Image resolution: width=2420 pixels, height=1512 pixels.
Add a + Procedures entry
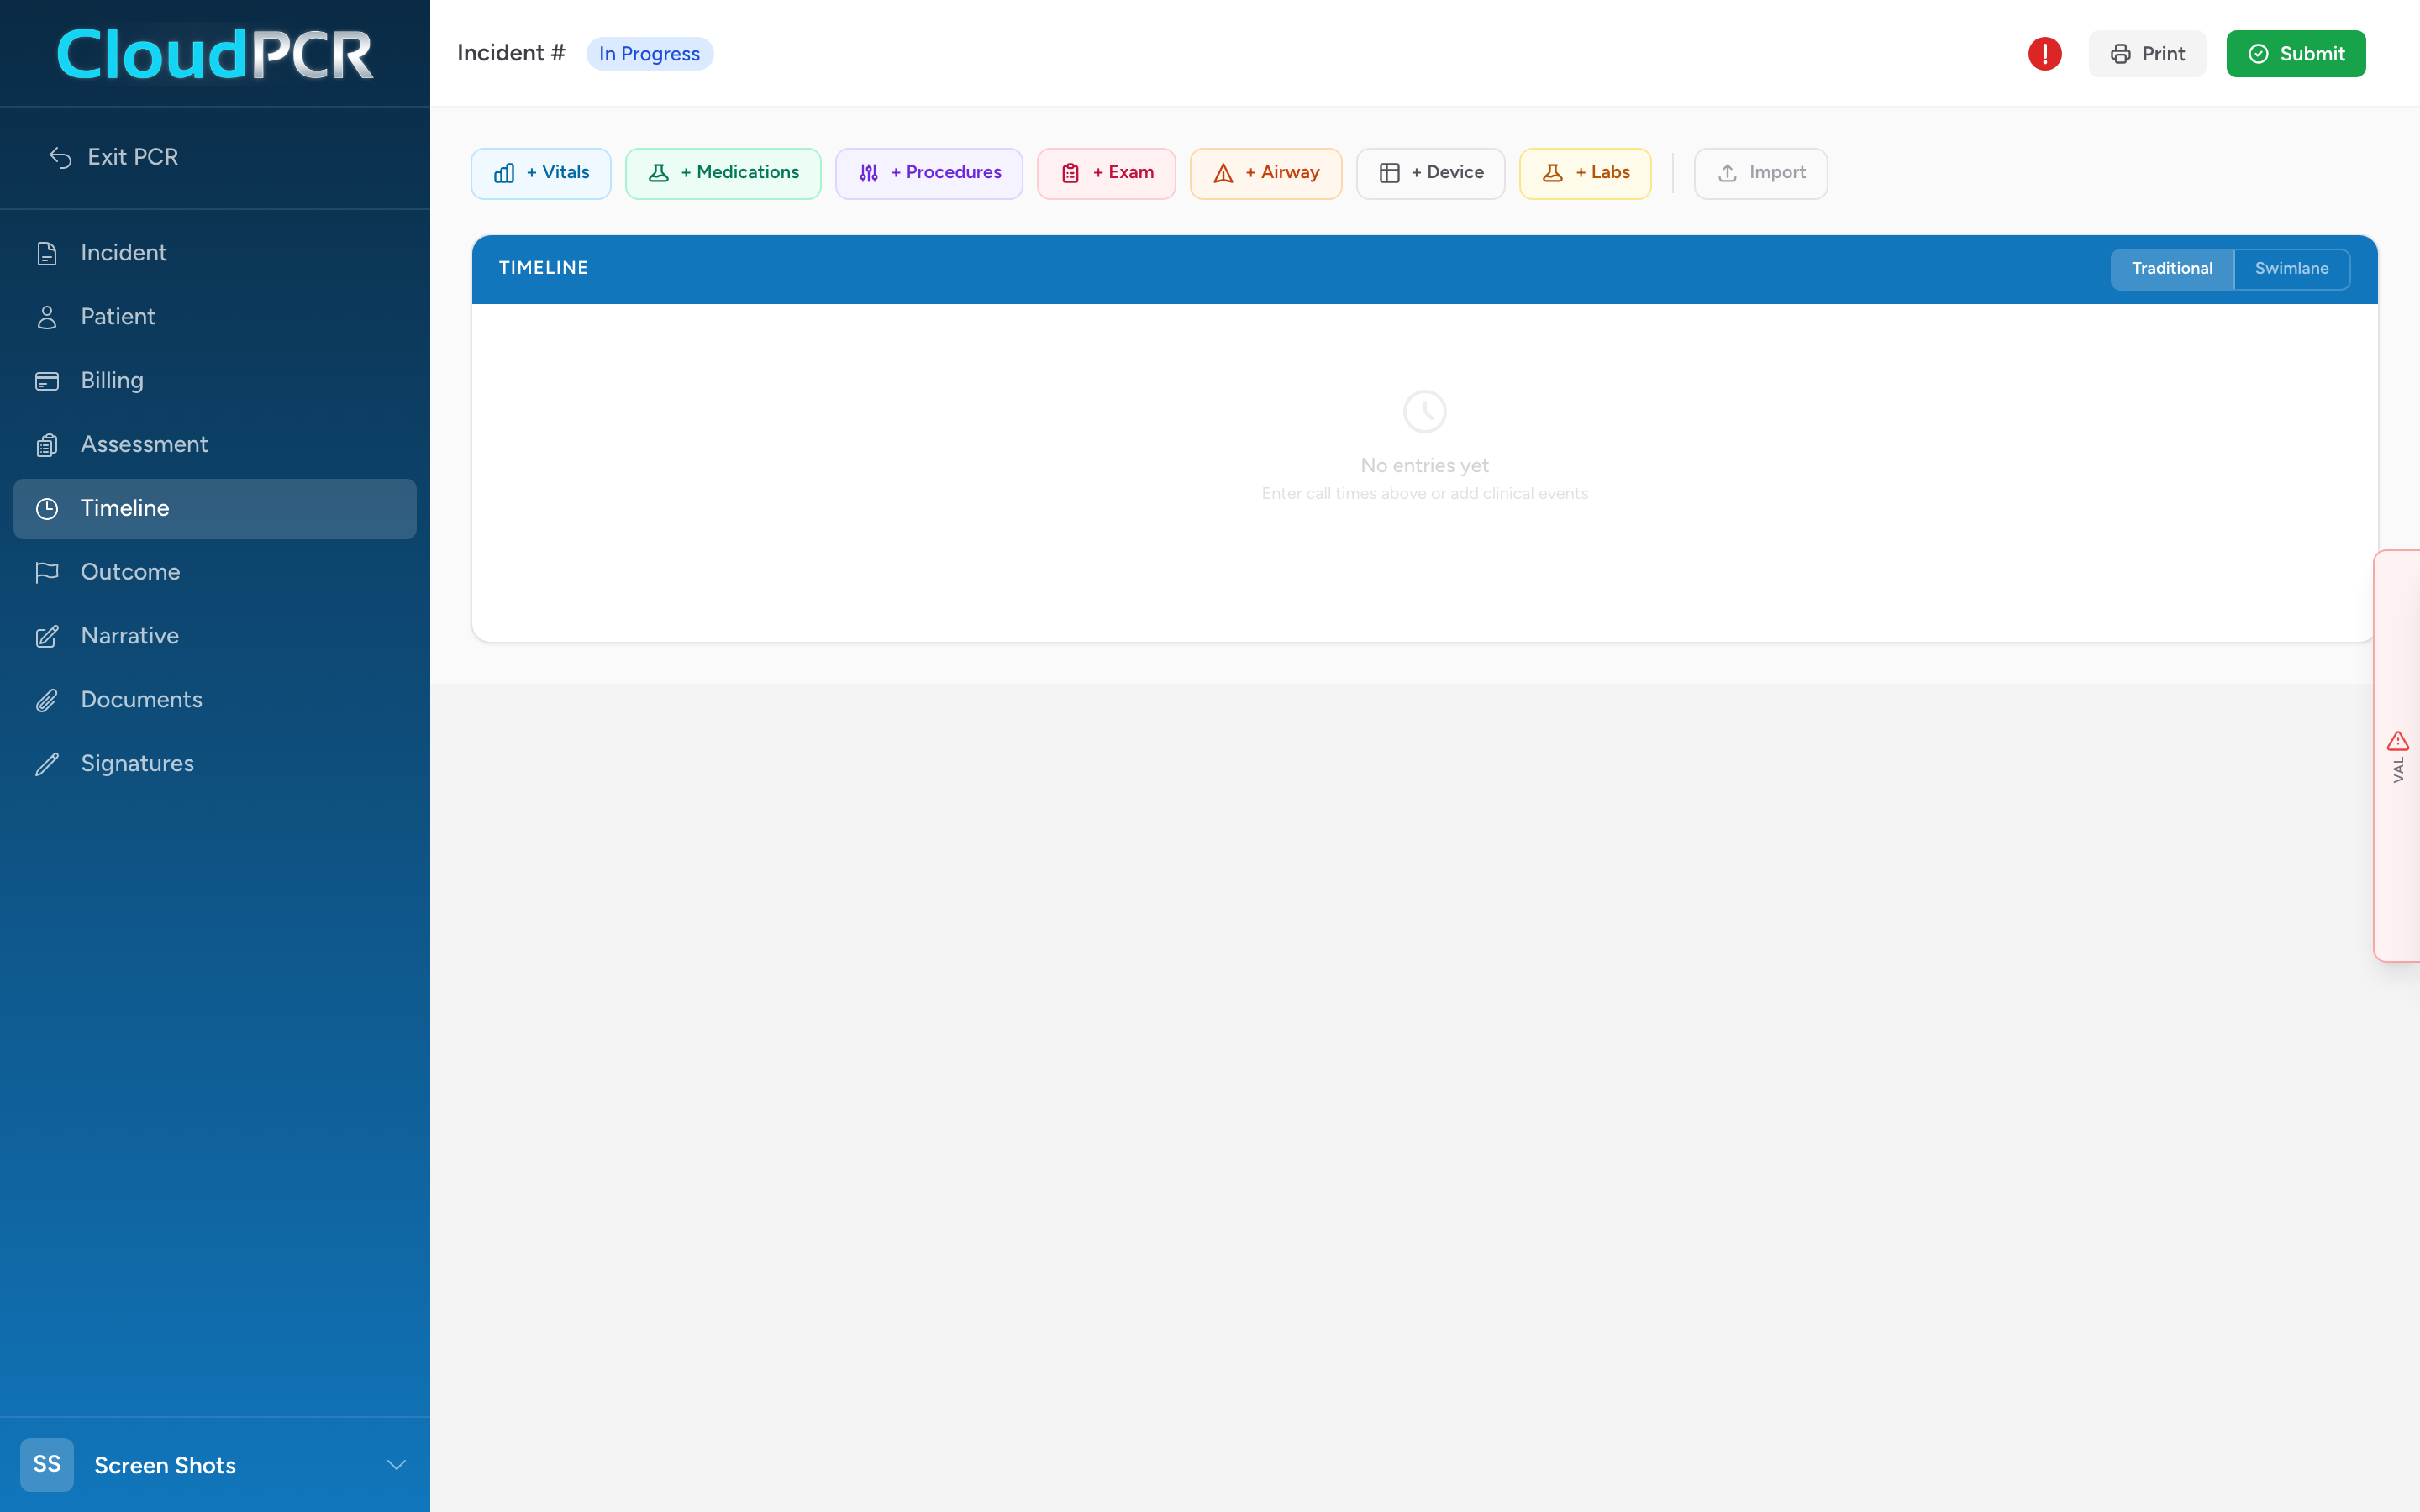pyautogui.click(x=929, y=174)
